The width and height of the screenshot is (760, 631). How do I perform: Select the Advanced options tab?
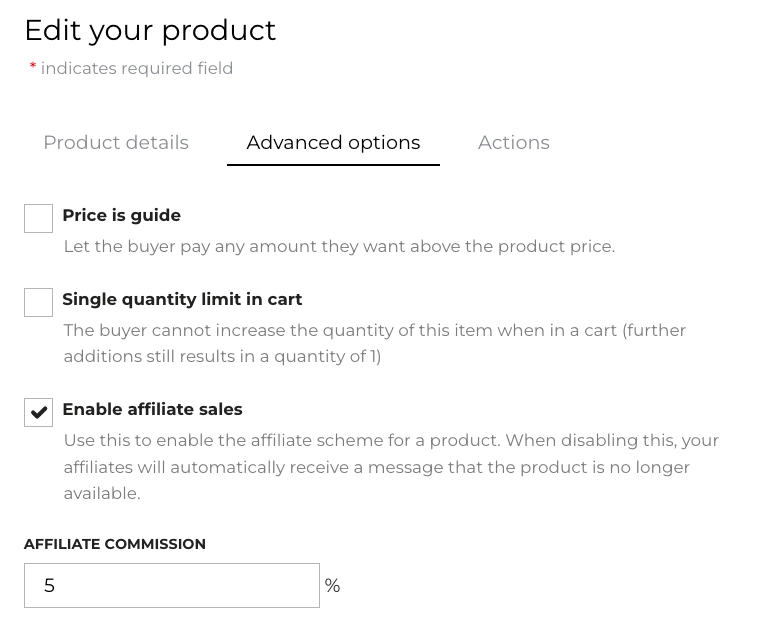click(x=333, y=143)
